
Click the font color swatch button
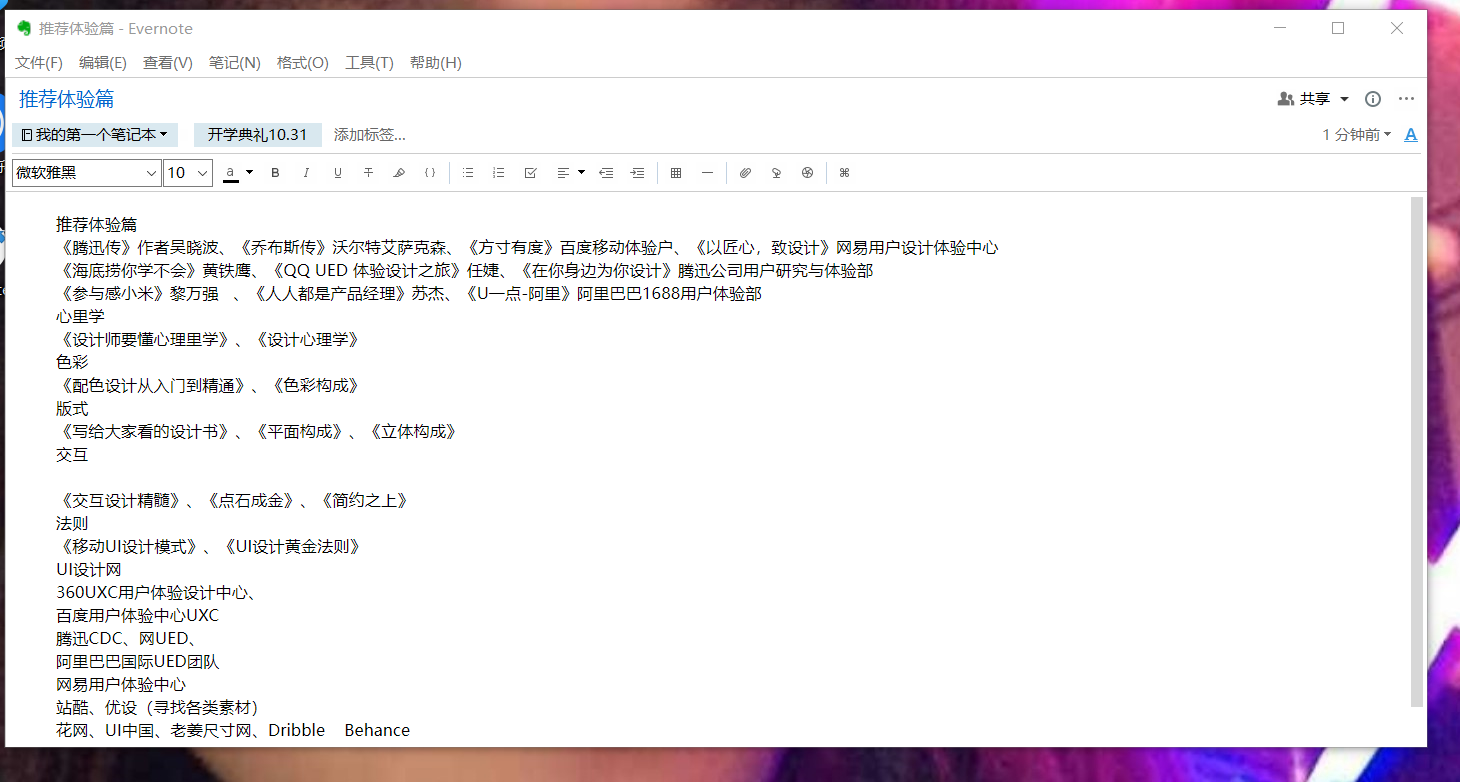click(231, 173)
